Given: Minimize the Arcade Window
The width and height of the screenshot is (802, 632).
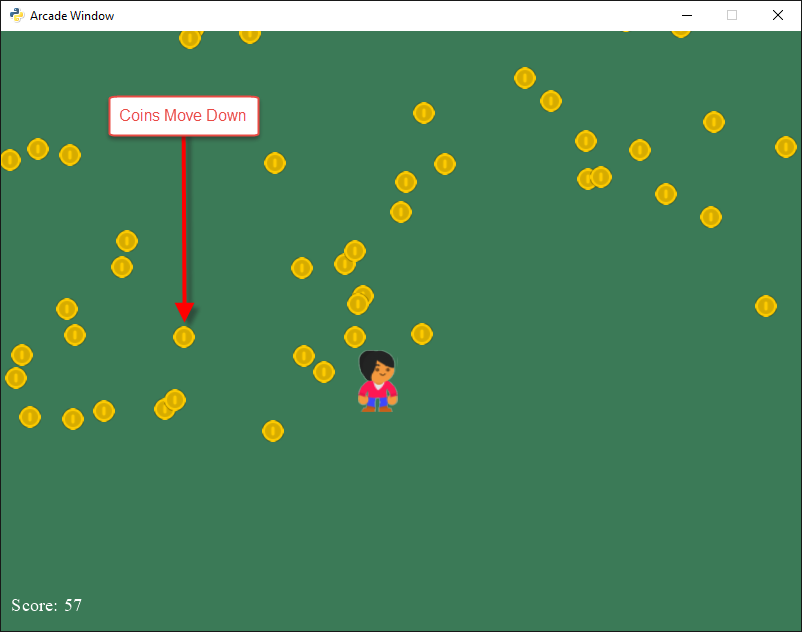Looking at the screenshot, I should click(687, 15).
